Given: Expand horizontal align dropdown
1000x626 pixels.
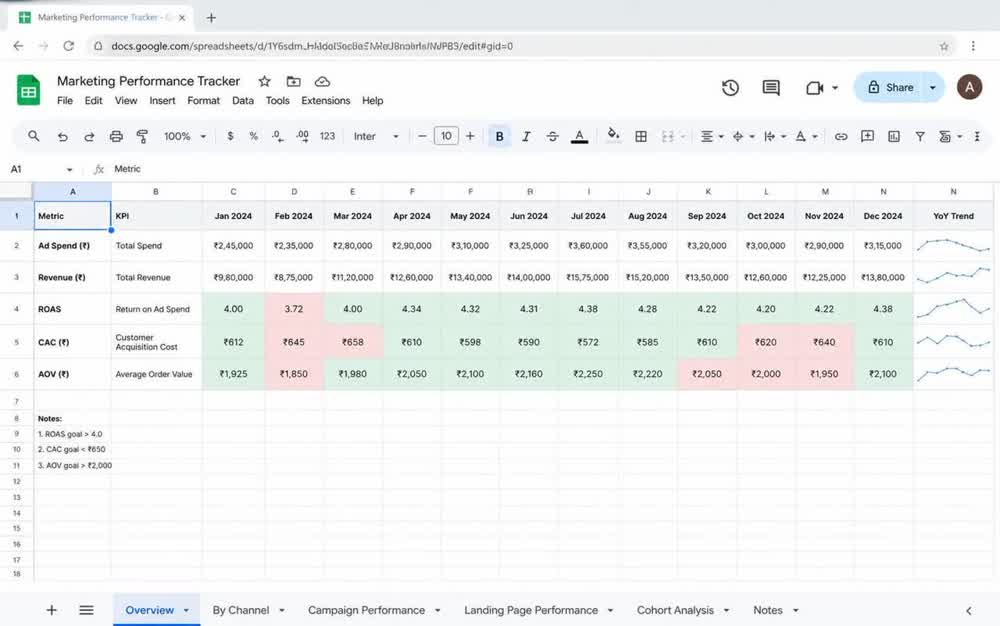Looking at the screenshot, I should tap(721, 136).
